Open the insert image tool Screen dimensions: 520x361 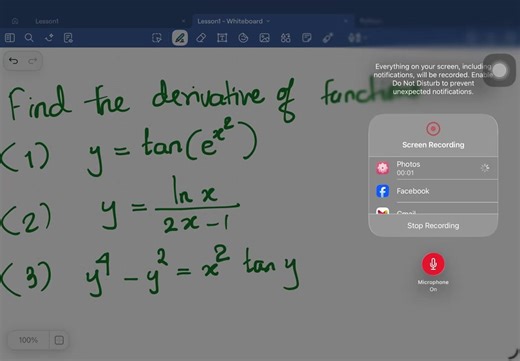pos(264,38)
